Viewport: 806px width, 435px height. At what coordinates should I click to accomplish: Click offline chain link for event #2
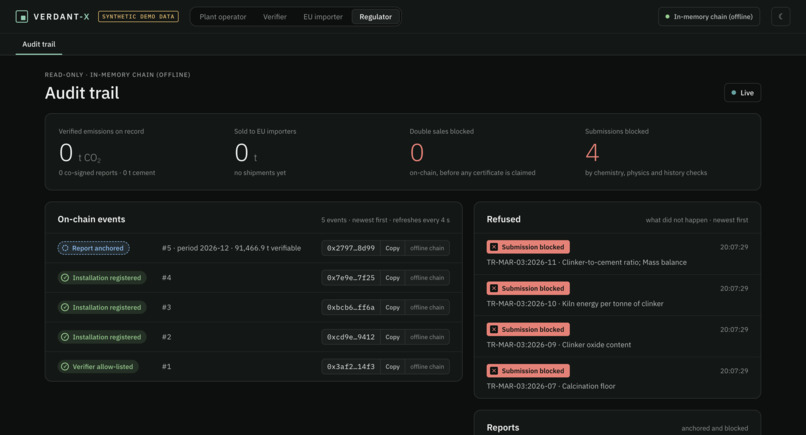pos(427,337)
